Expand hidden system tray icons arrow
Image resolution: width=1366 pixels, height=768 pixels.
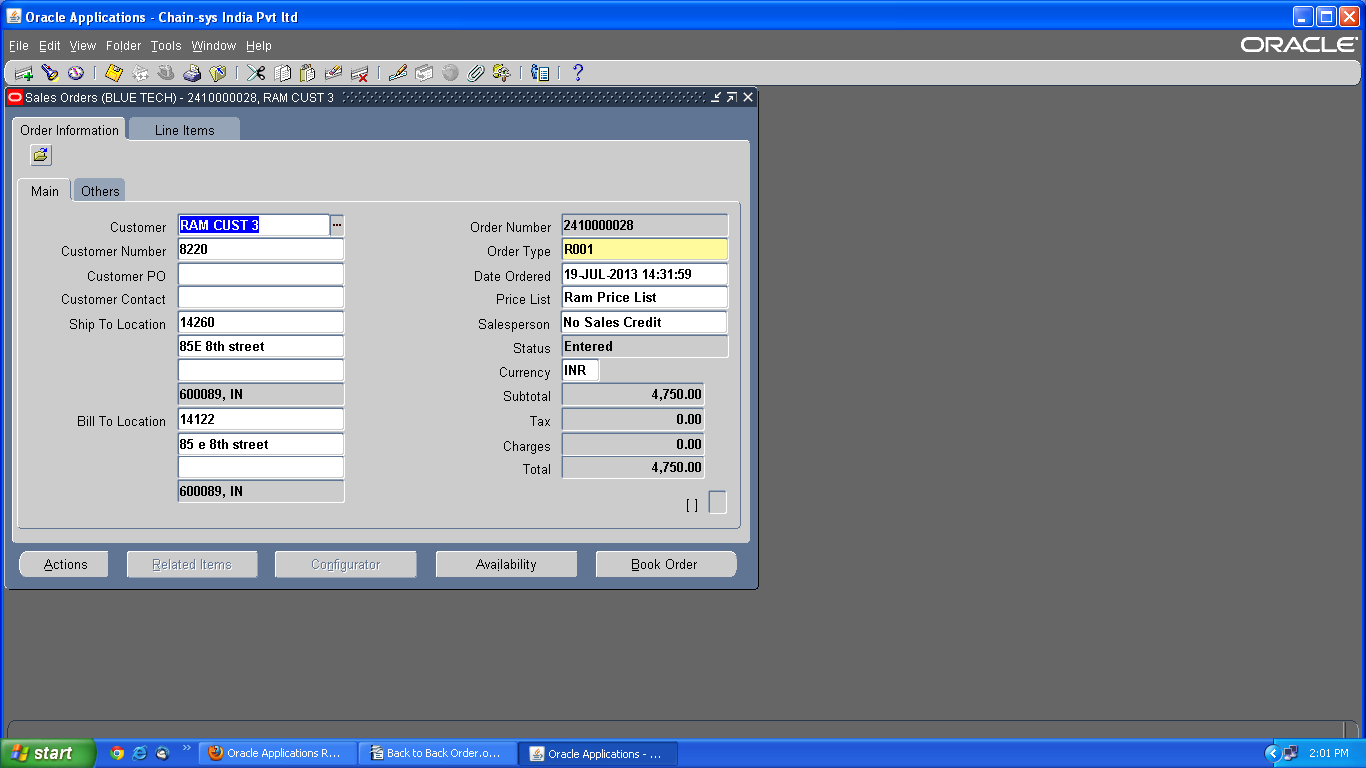(x=1272, y=753)
